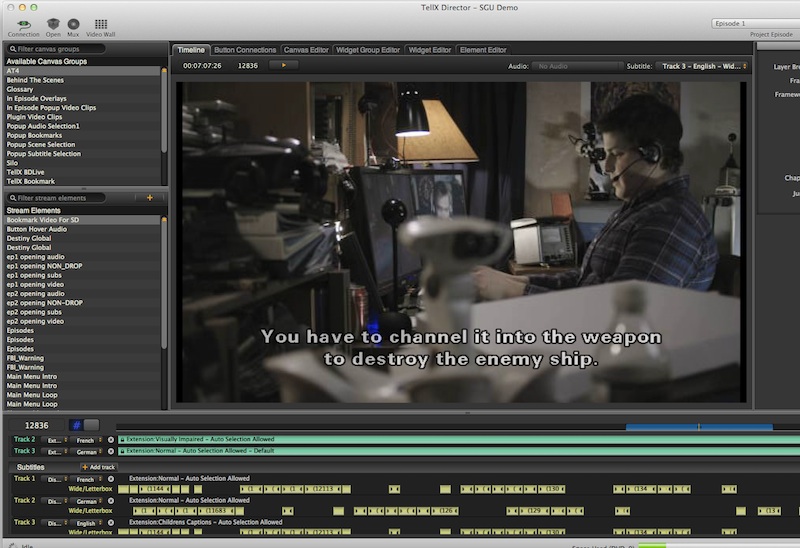Switch to the Button Connections tab
The width and height of the screenshot is (800, 548).
pos(245,50)
